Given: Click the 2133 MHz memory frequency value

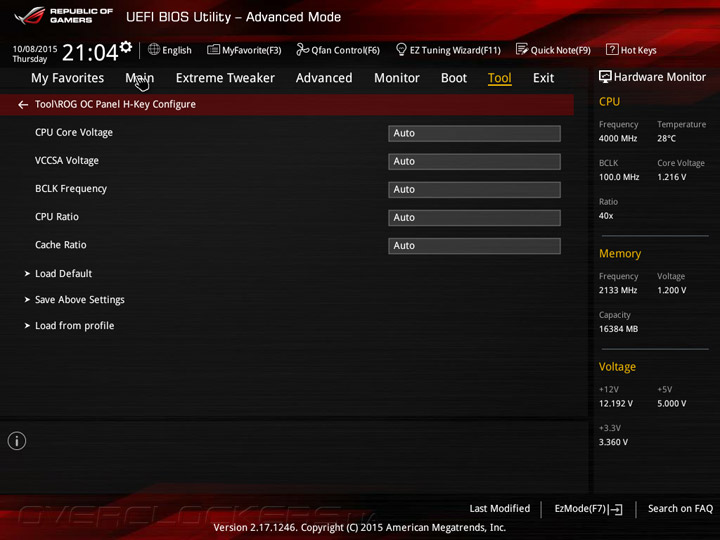Looking at the screenshot, I should (618, 290).
